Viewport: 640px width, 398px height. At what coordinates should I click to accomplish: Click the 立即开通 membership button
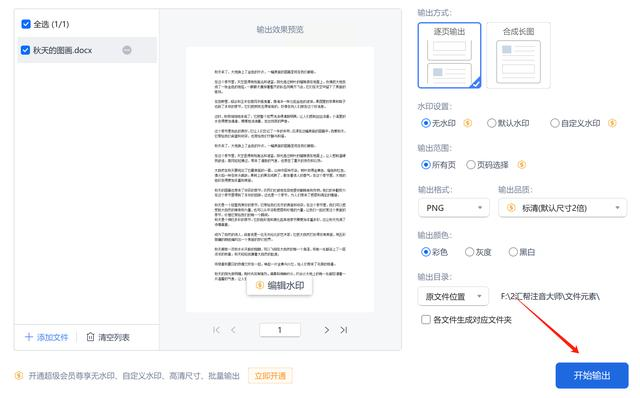270,376
